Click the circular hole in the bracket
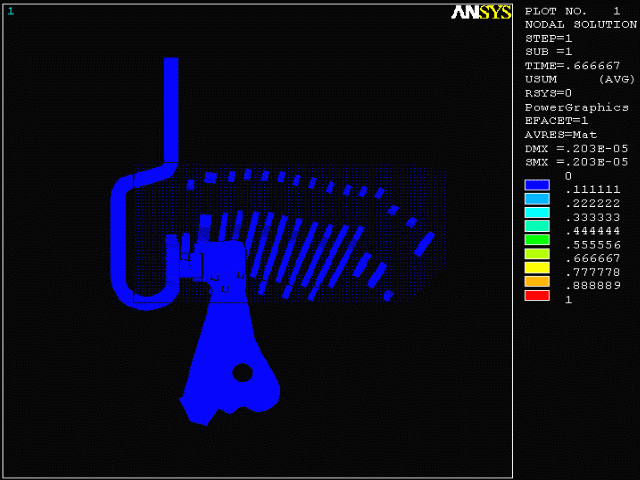The image size is (640, 480). [x=242, y=373]
